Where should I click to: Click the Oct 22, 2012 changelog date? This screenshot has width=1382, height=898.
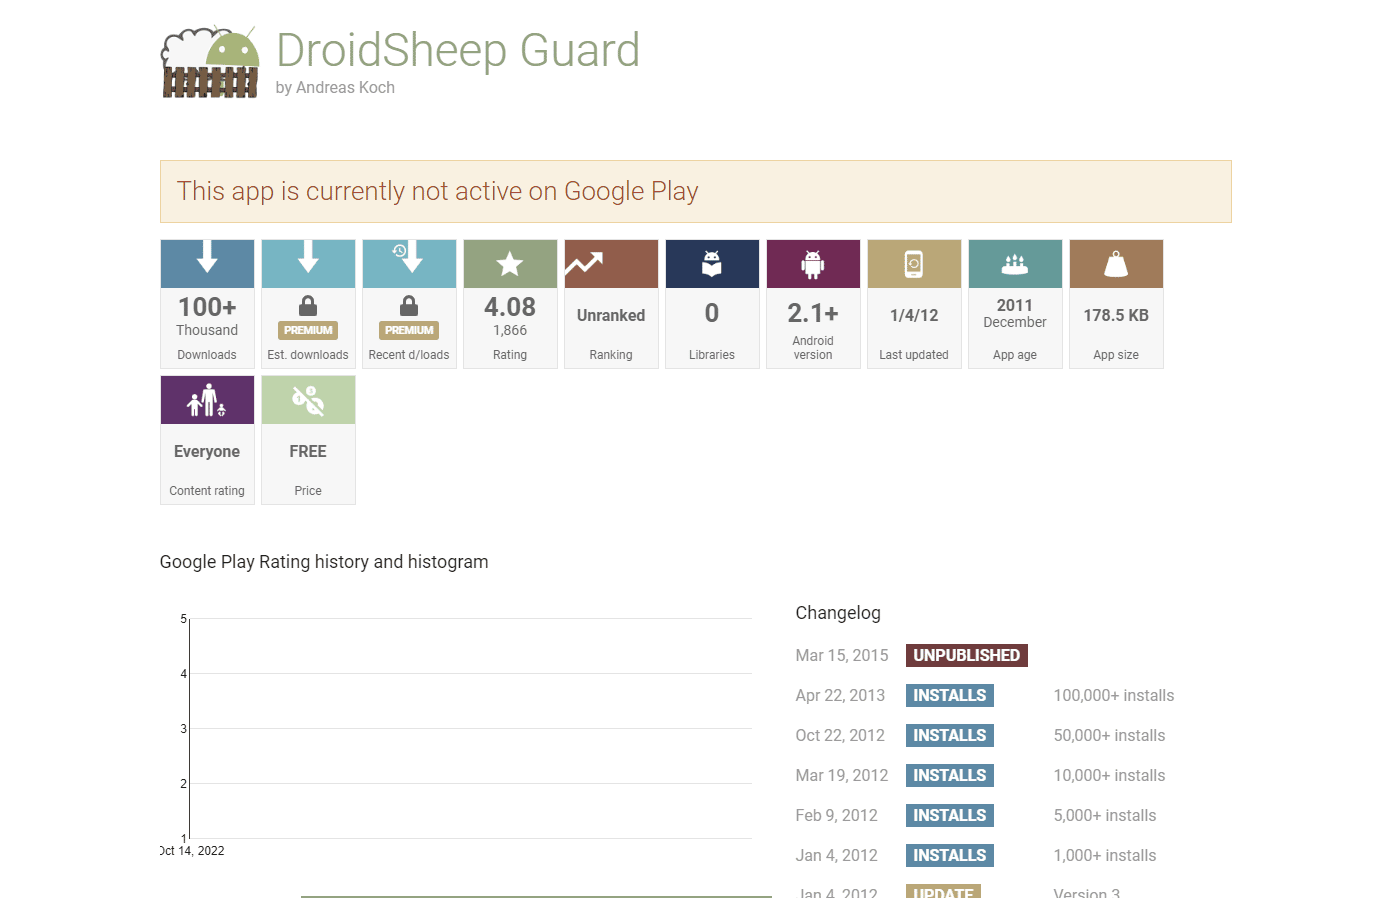840,735
